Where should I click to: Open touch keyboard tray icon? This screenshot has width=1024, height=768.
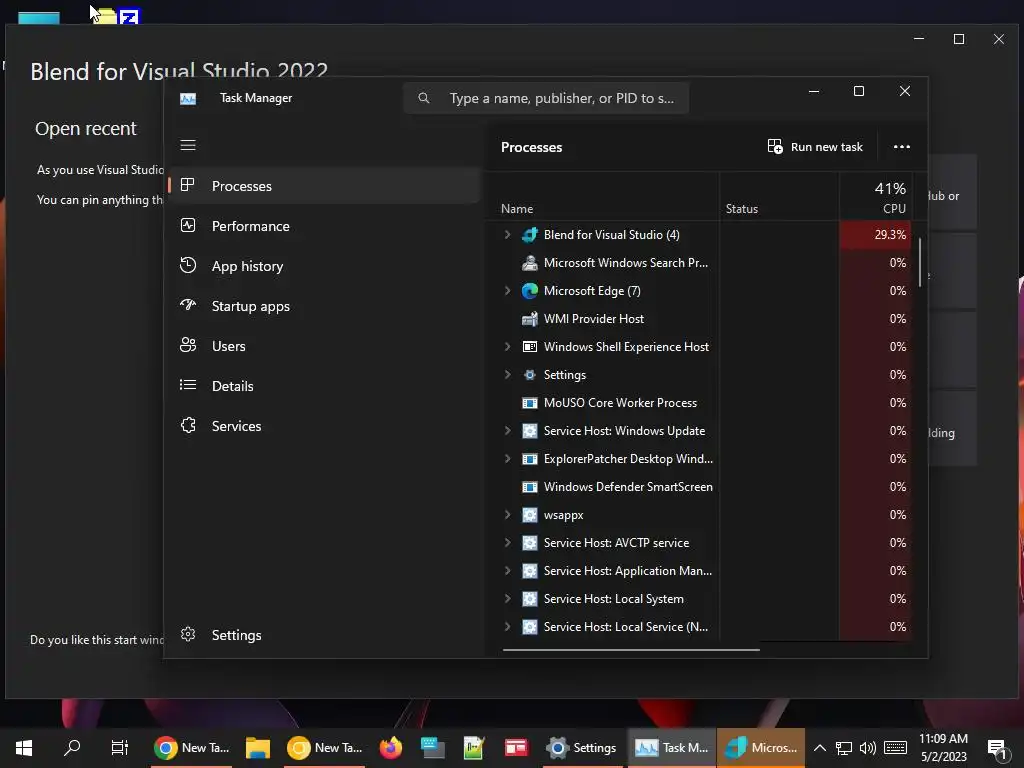click(895, 748)
